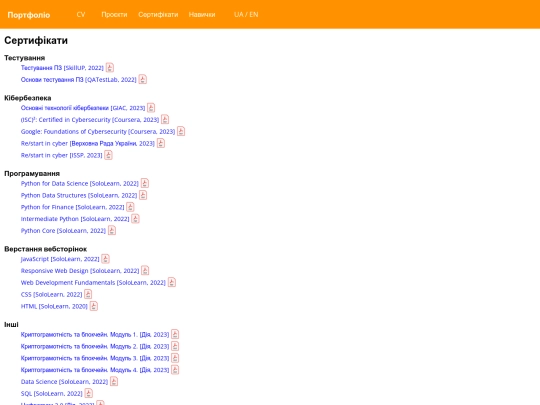Open PDF icon next to HTML SoloLearn 2020
Viewport: 540px width, 405px height.
[x=94, y=306]
